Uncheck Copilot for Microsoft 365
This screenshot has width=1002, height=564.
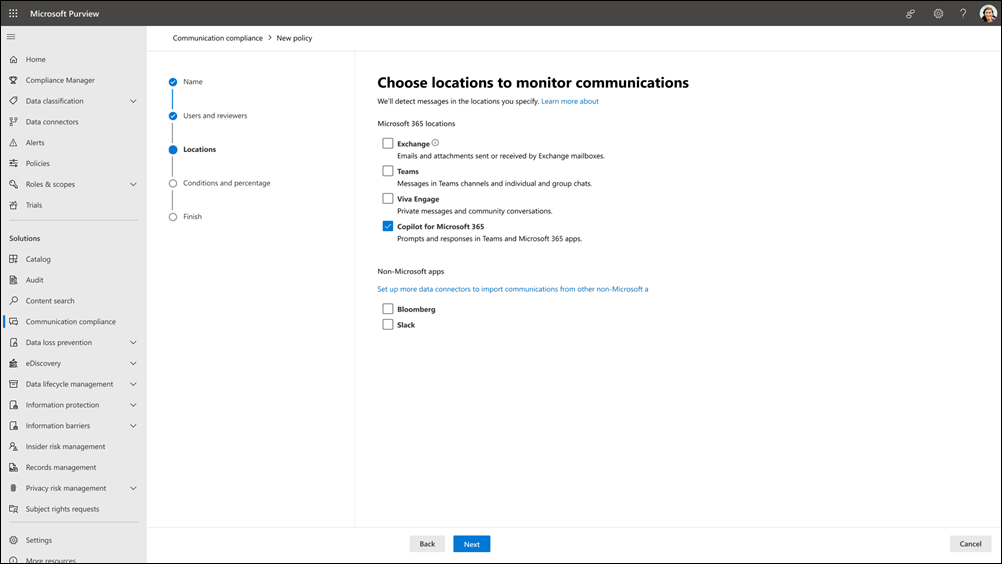(387, 226)
